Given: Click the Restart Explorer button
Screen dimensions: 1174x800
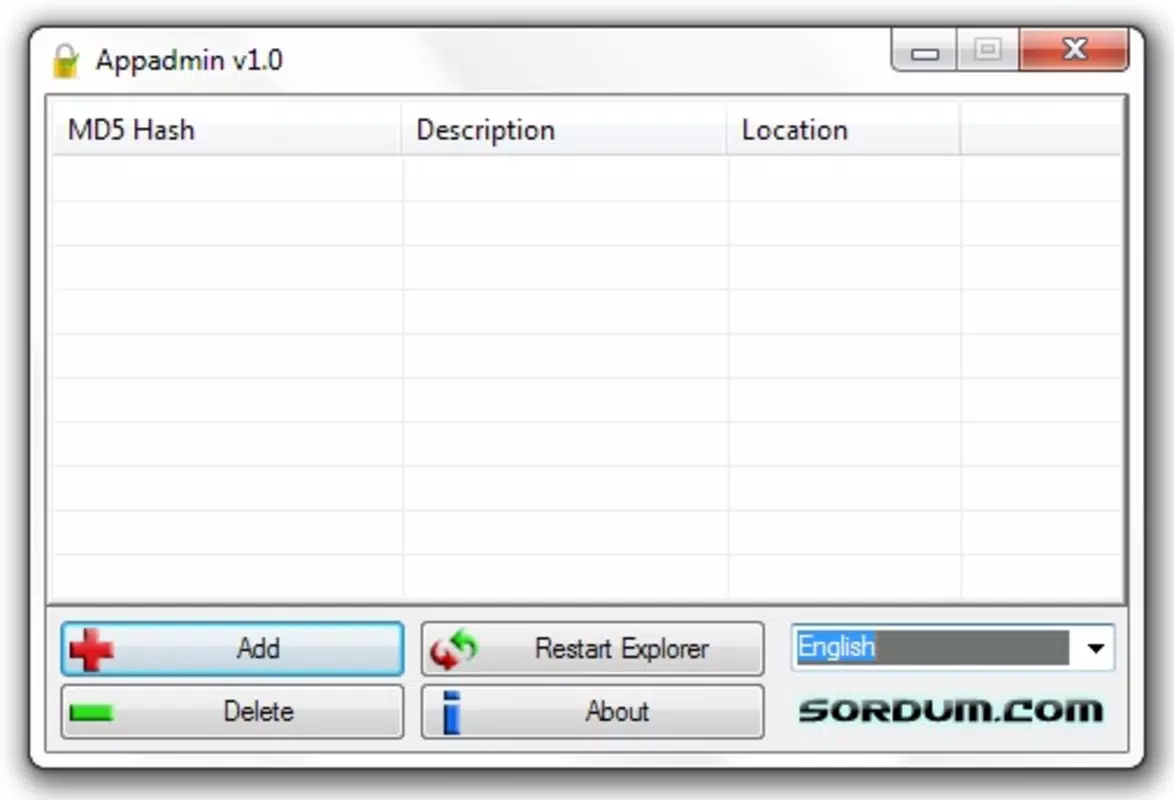Looking at the screenshot, I should click(592, 649).
